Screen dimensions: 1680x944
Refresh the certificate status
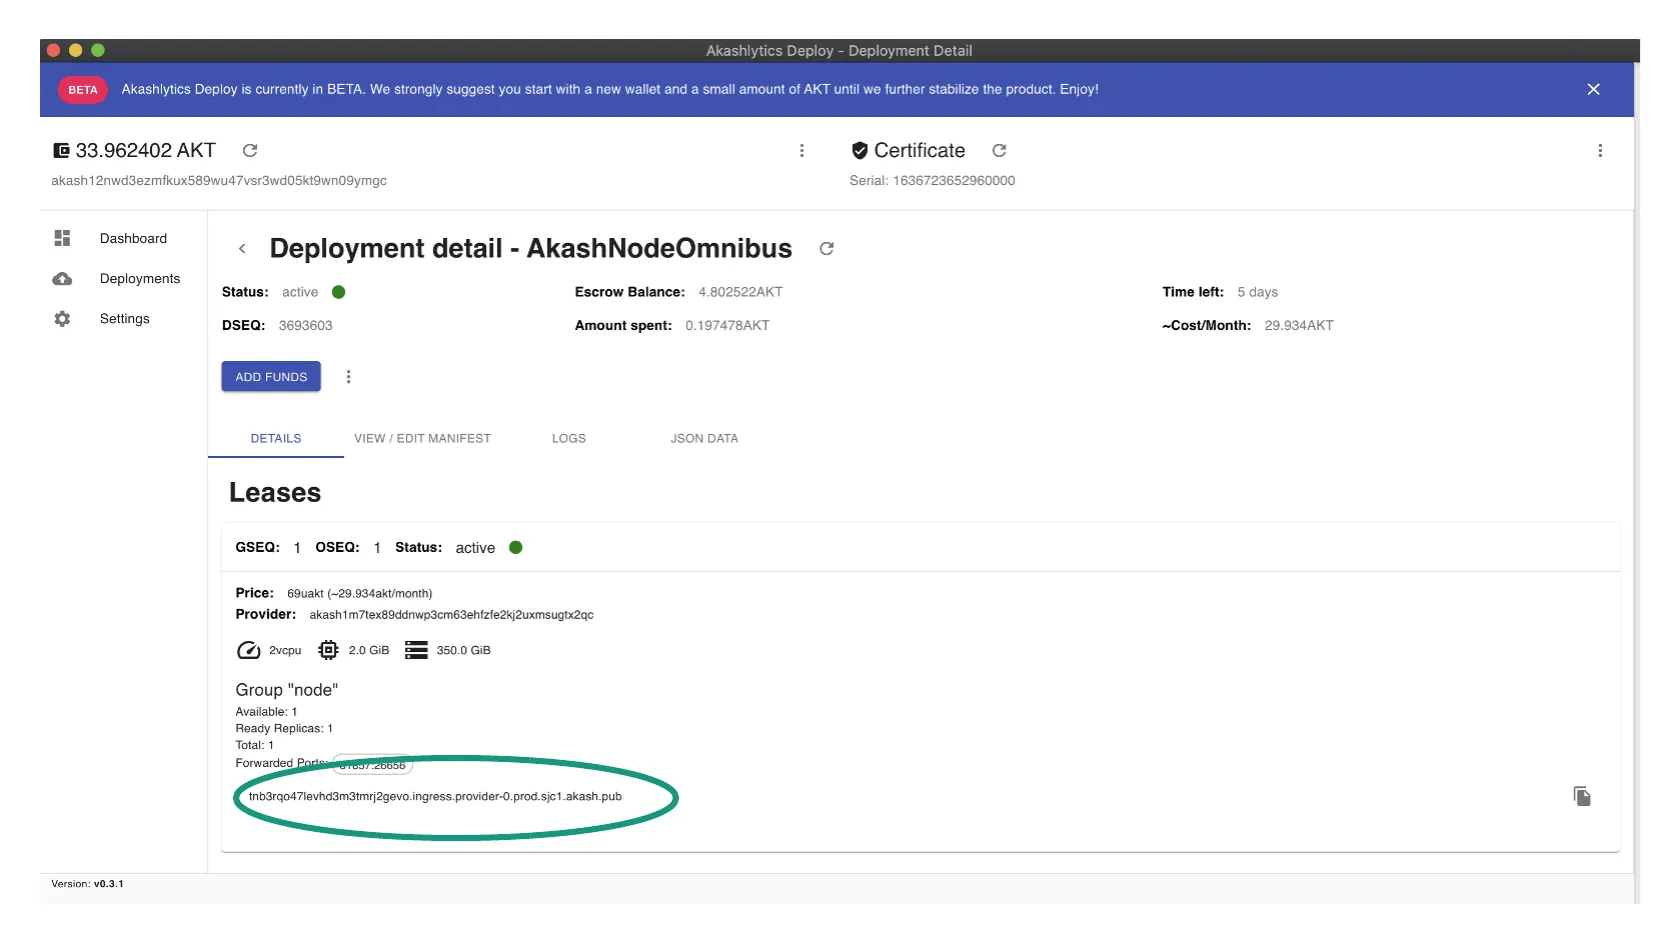[999, 150]
